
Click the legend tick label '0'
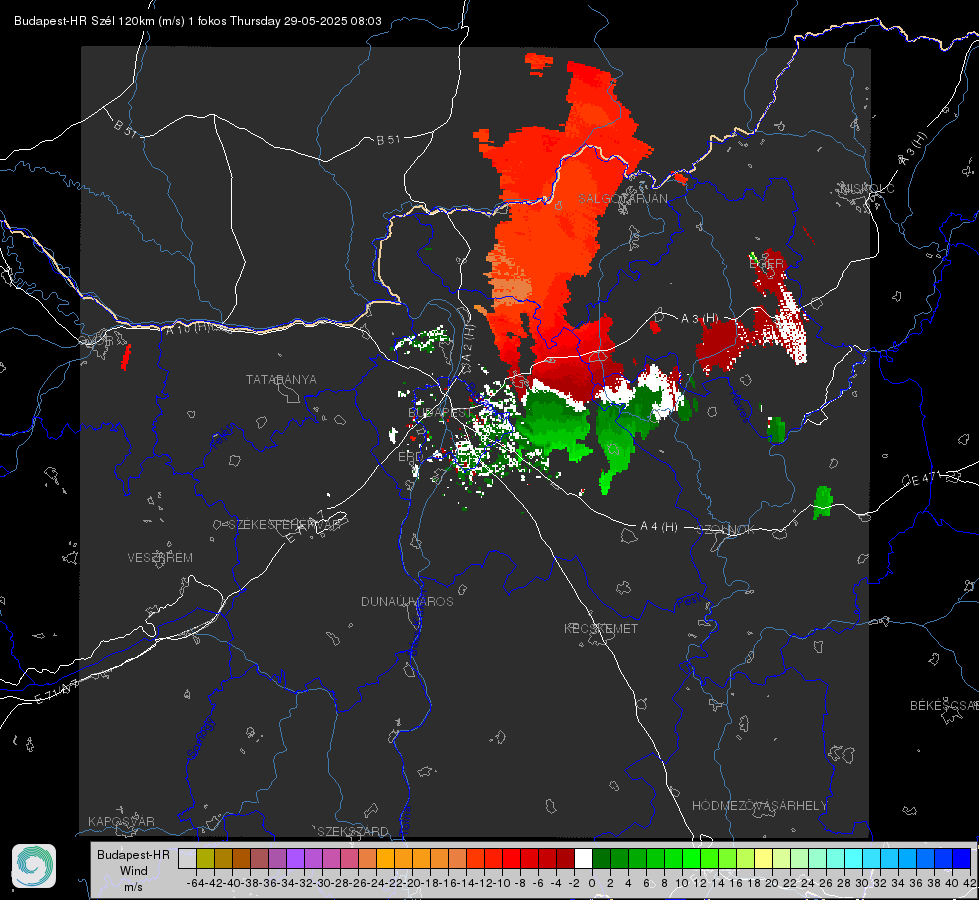pos(592,883)
